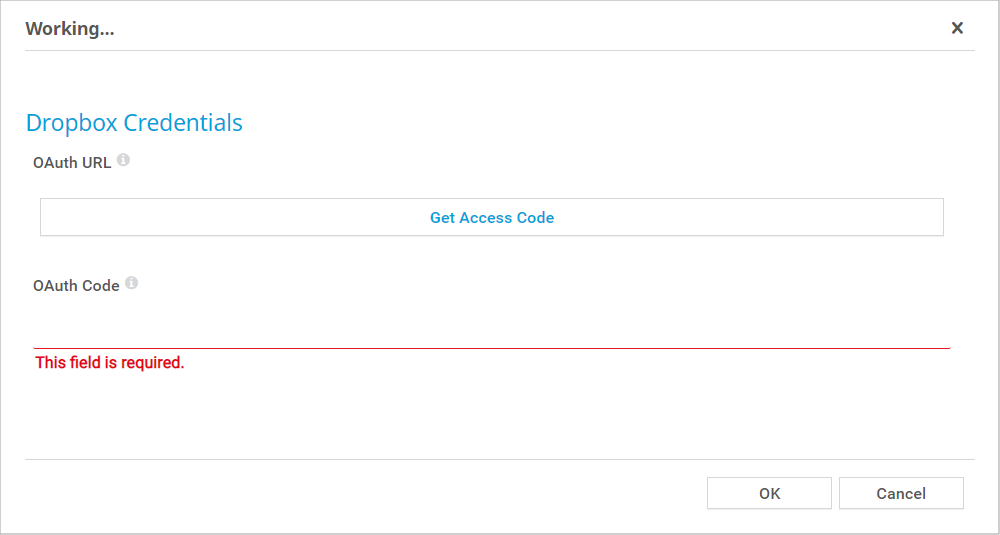Close the Working dialog with the X
This screenshot has width=1000, height=535.
tap(957, 28)
